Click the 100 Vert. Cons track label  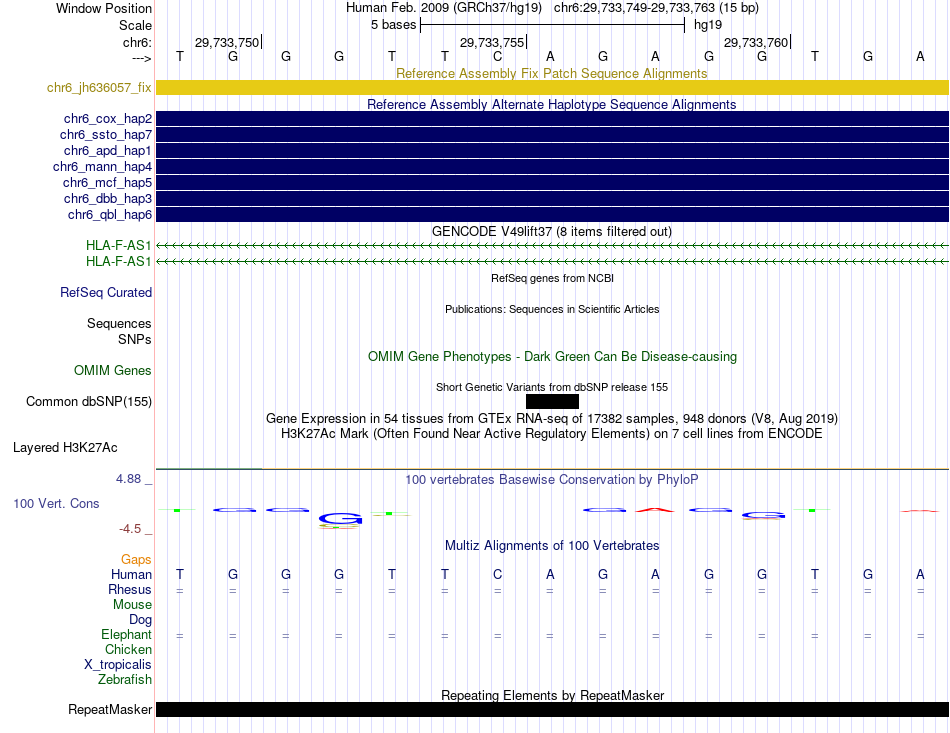coord(56,503)
